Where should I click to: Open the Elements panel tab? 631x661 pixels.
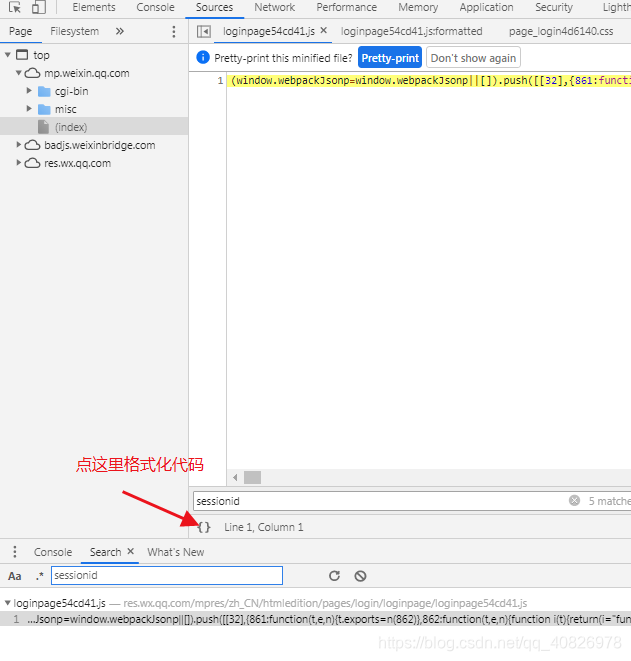tap(94, 8)
